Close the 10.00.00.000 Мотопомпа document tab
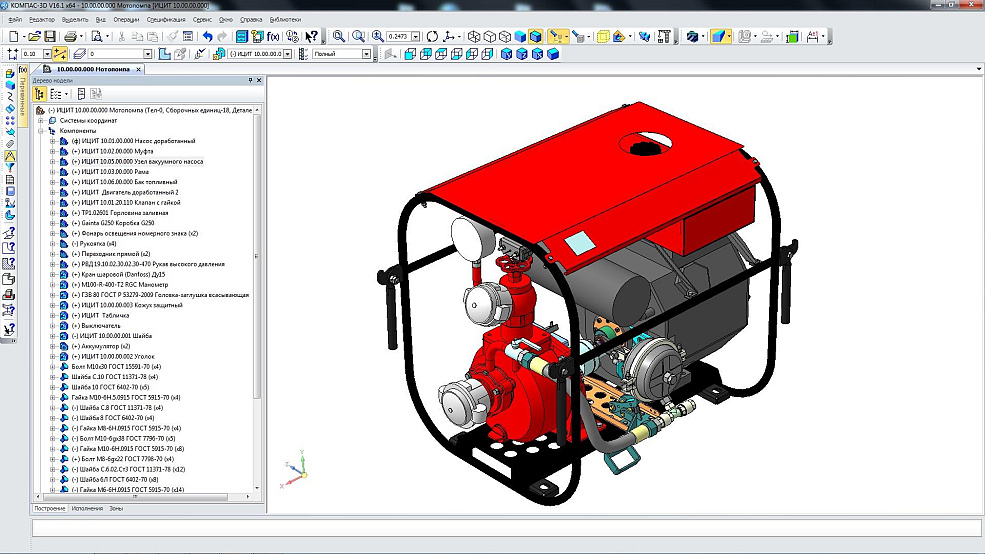This screenshot has height=554, width=985. tap(139, 70)
